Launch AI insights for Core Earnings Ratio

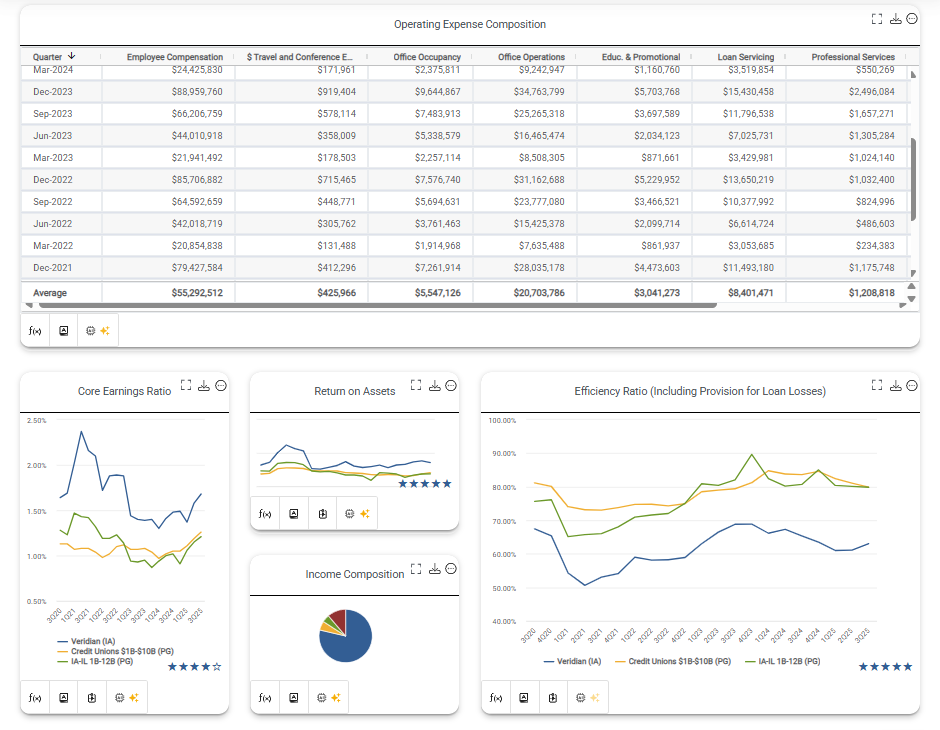tap(126, 698)
